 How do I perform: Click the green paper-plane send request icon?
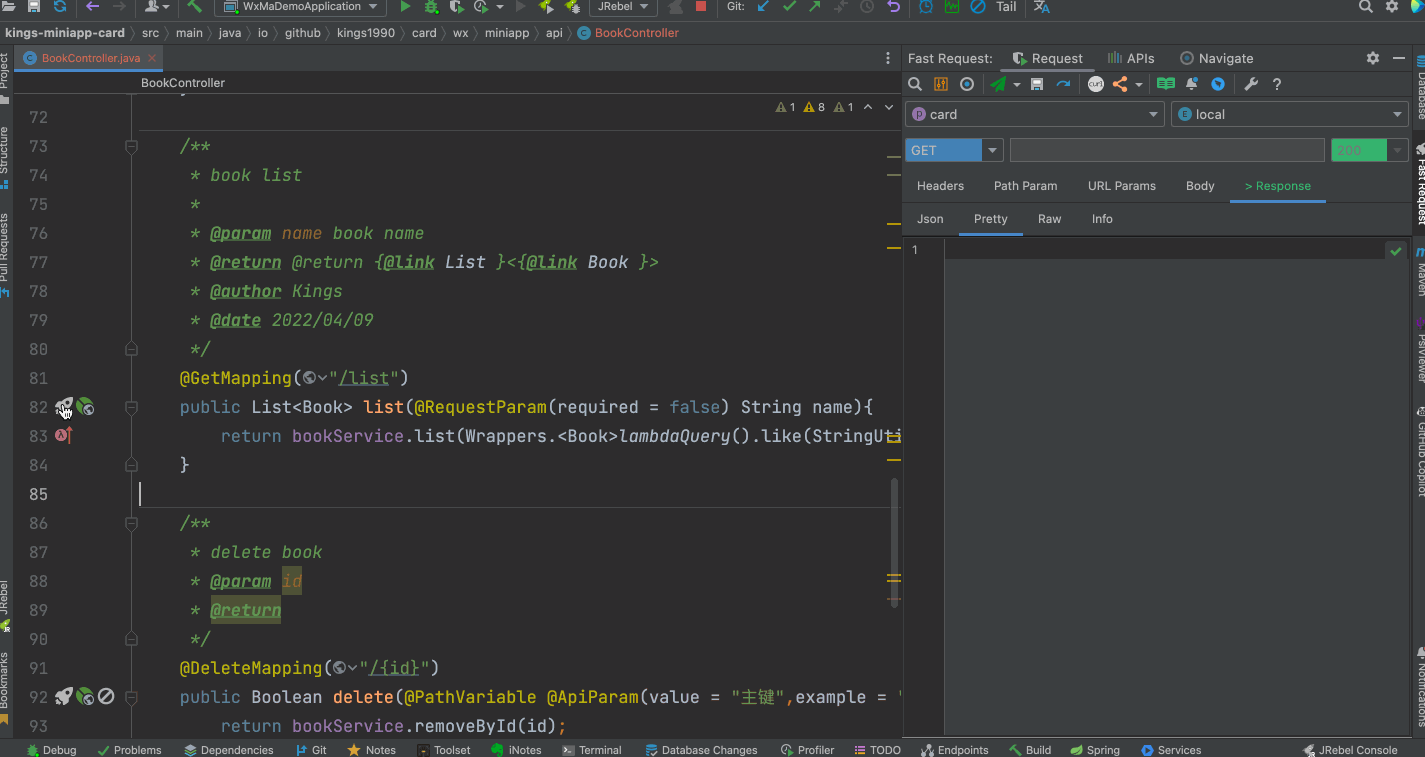point(998,85)
